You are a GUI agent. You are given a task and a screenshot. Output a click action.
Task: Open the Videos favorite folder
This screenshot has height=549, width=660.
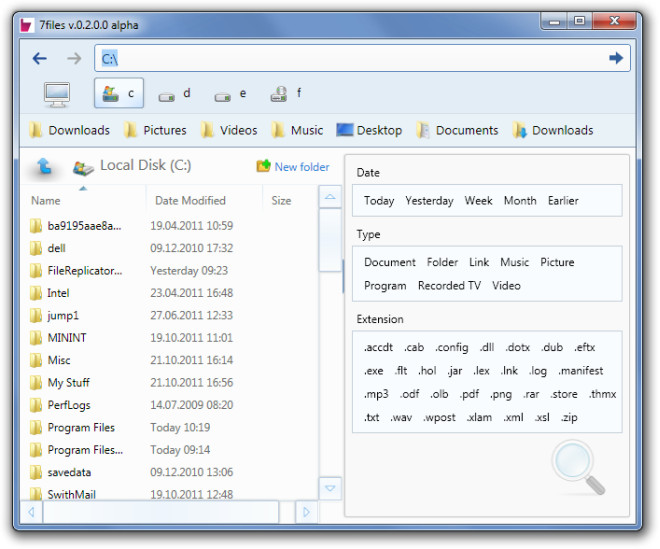click(x=229, y=130)
